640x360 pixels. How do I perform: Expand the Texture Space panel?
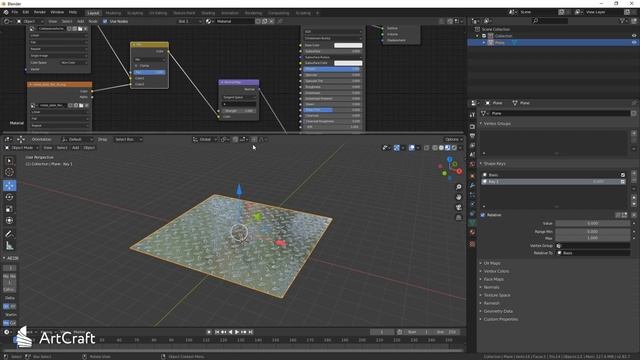pos(497,295)
